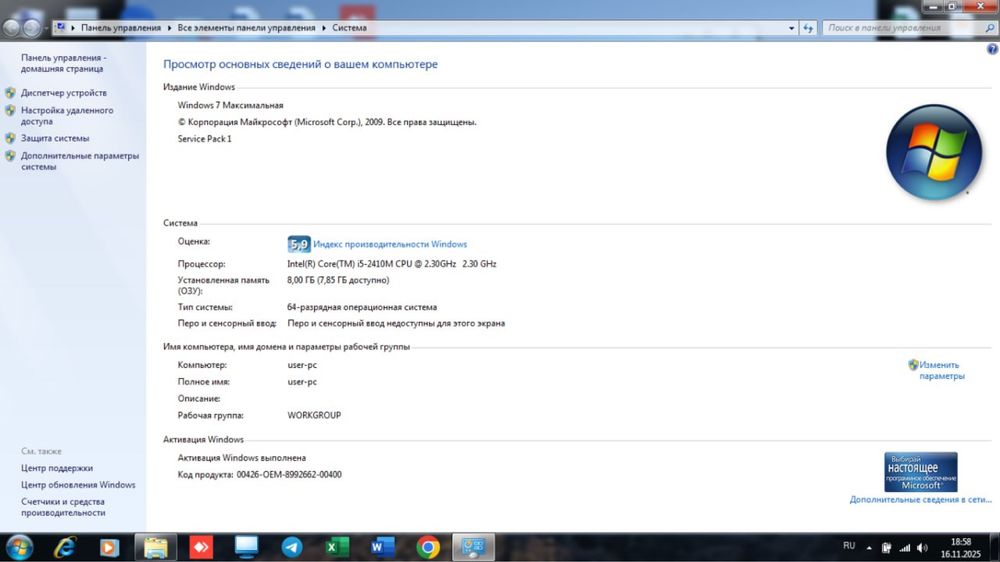Open the volume control in the tray
The width and height of the screenshot is (1000, 562).
click(x=922, y=548)
